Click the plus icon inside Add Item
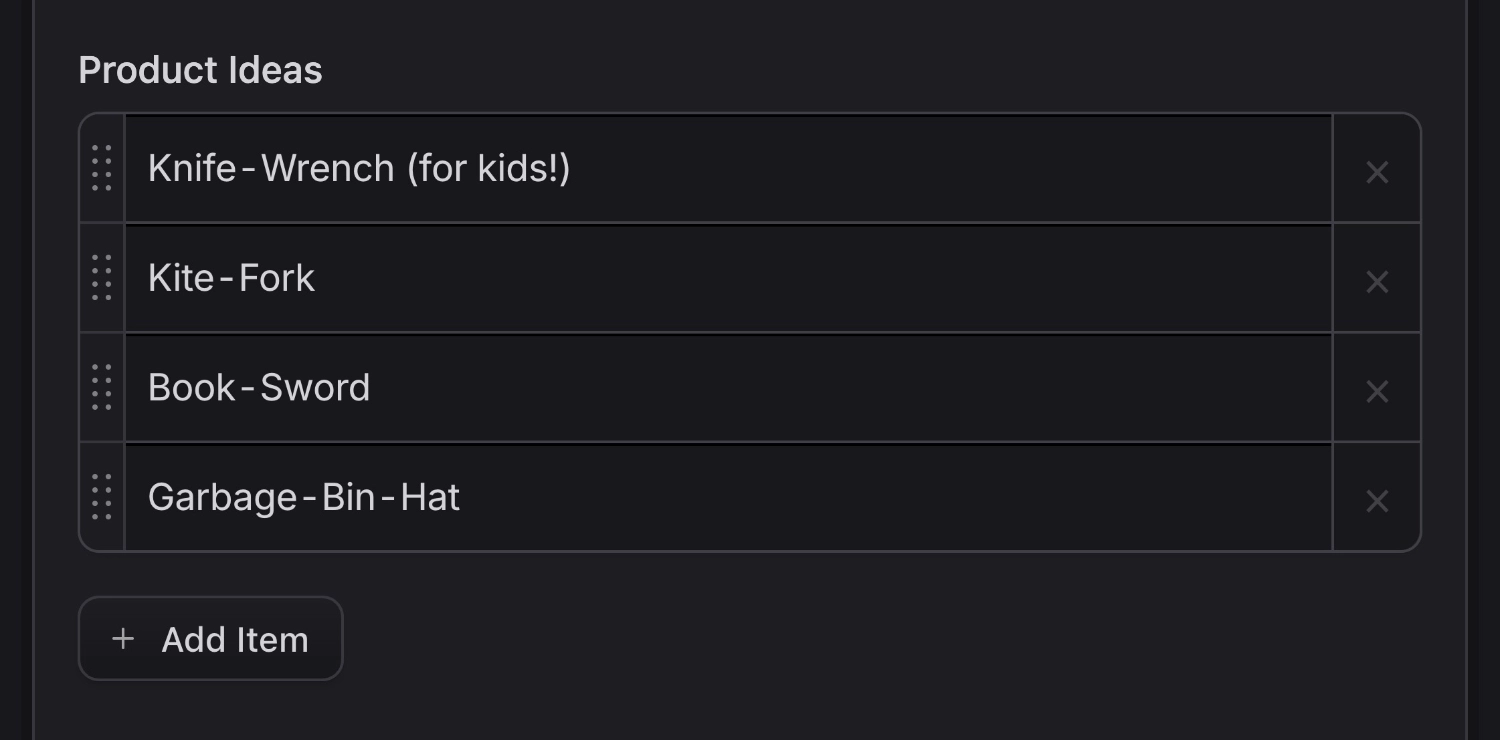Image resolution: width=1500 pixels, height=740 pixels. 122,638
